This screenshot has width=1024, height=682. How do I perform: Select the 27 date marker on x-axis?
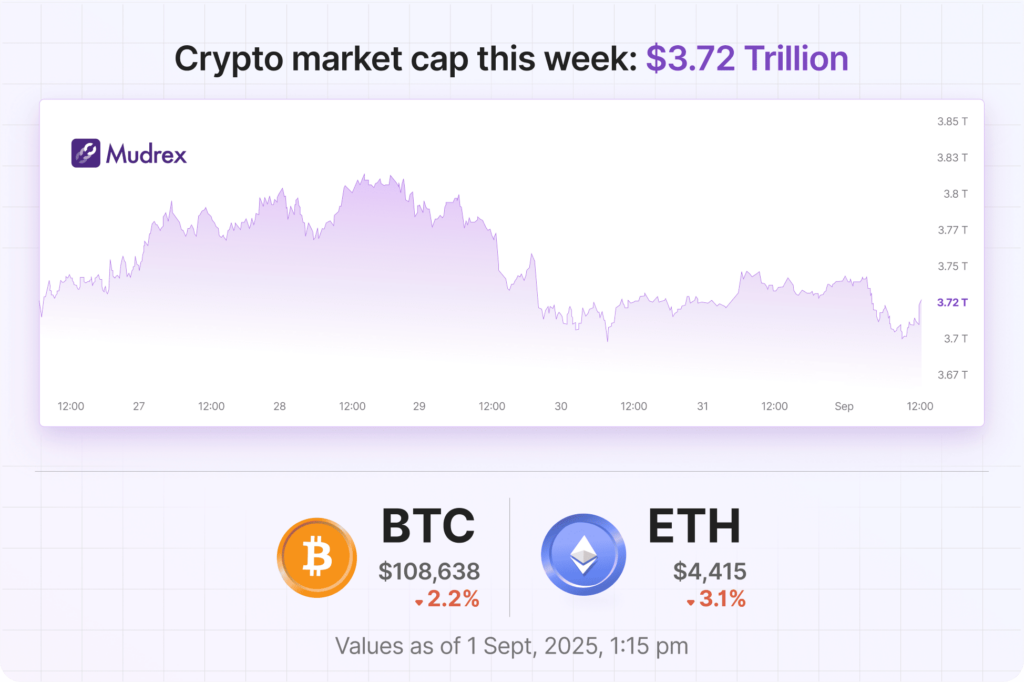pyautogui.click(x=139, y=406)
